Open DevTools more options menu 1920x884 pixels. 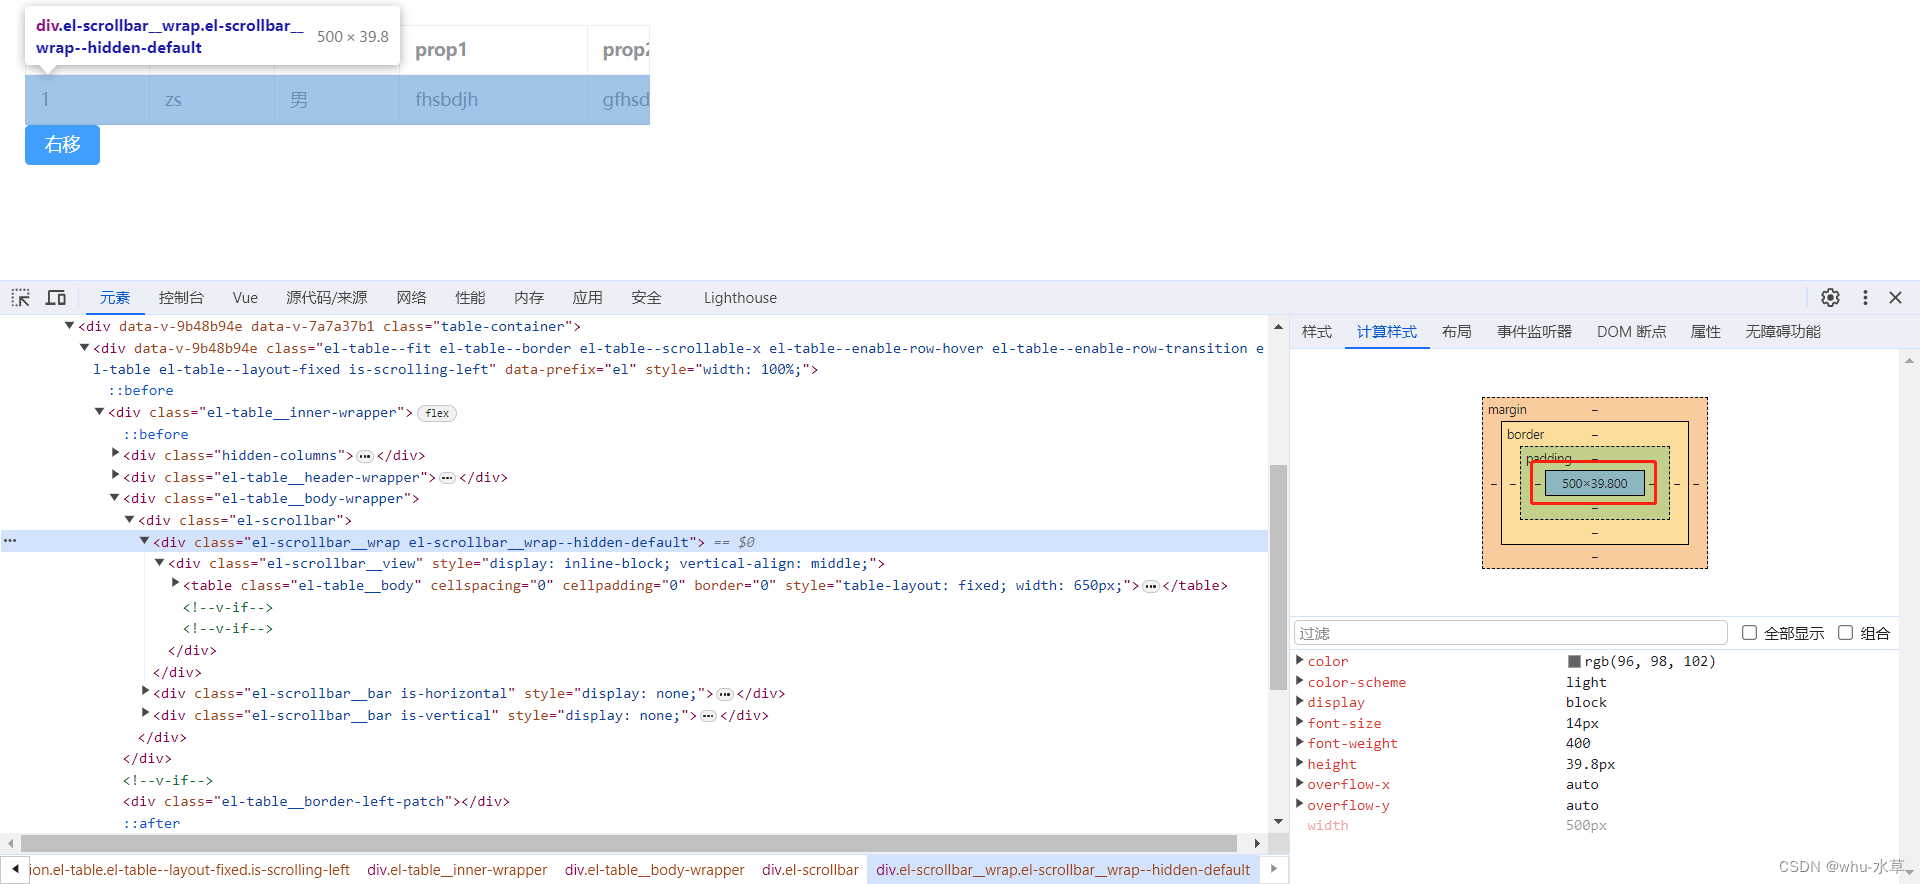(x=1865, y=298)
